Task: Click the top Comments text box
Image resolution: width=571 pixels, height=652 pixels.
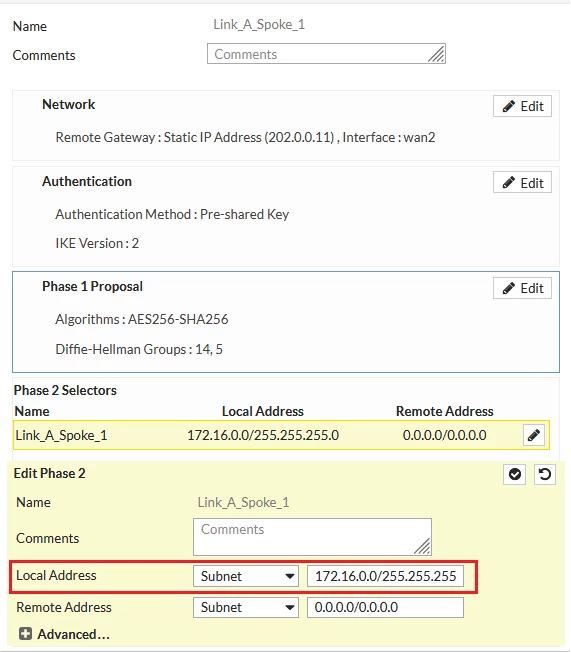Action: tap(326, 54)
